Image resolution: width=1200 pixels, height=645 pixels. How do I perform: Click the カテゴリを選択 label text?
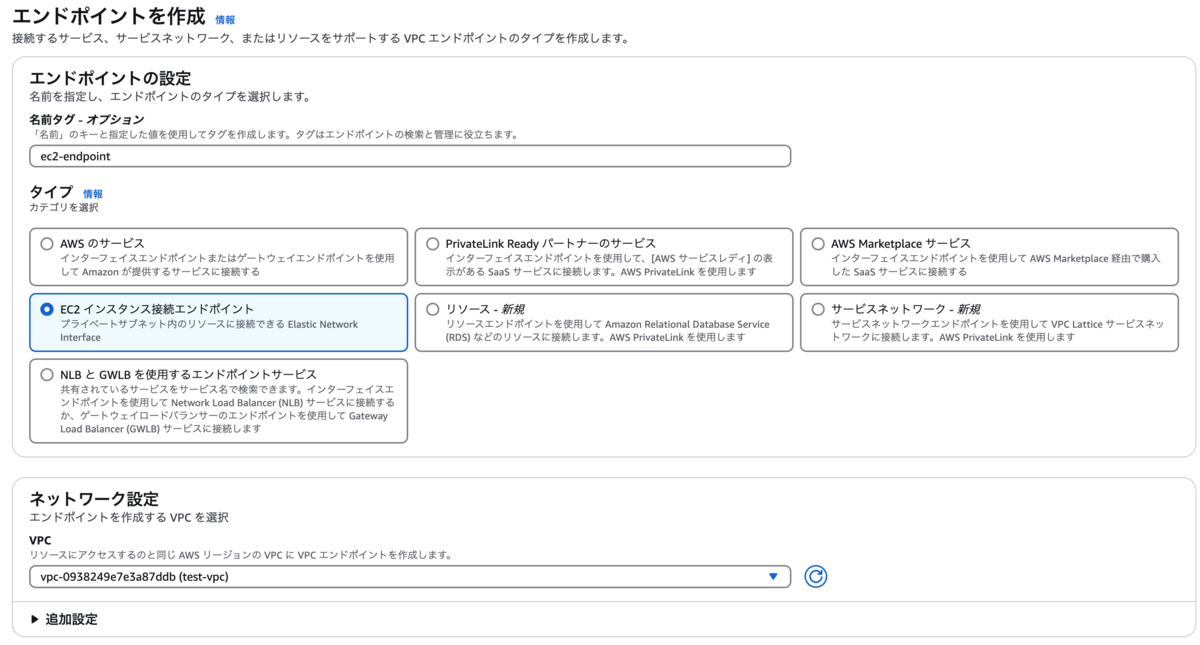(64, 207)
